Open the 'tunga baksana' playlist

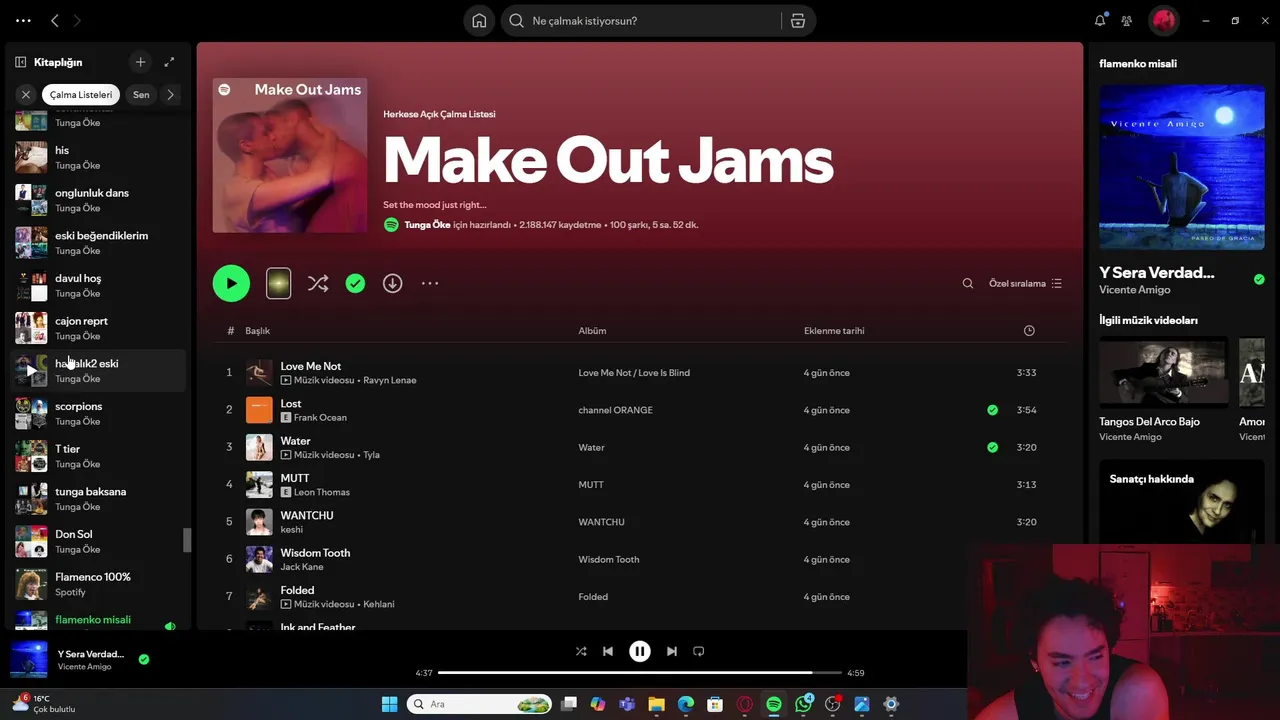click(98, 498)
